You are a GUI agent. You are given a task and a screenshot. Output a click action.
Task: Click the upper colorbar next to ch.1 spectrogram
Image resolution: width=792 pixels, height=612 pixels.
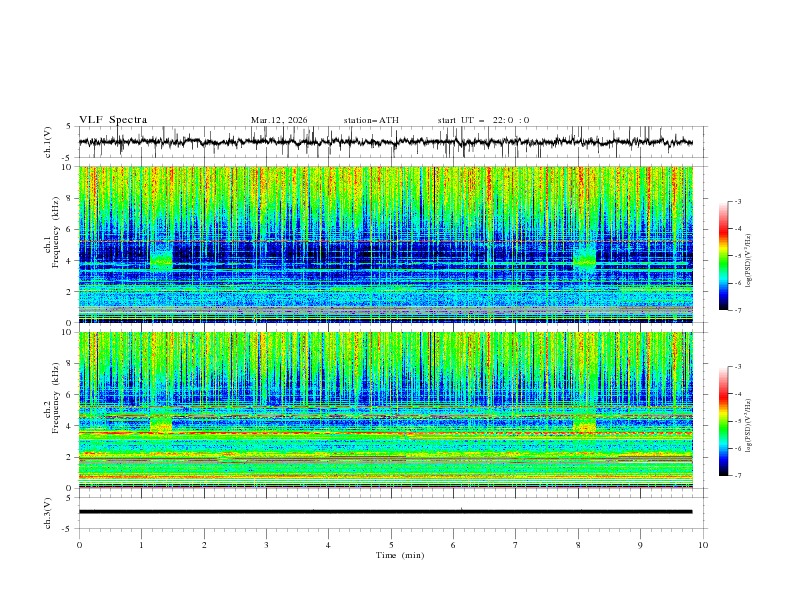click(x=723, y=256)
